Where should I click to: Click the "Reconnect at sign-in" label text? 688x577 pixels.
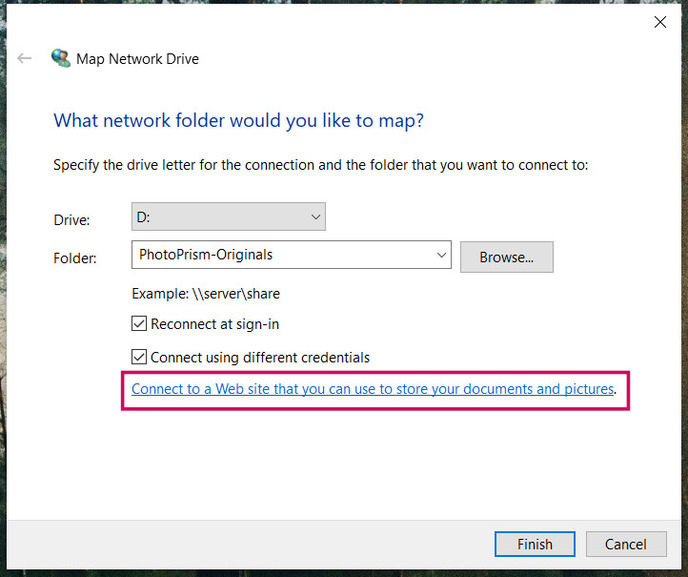214,324
